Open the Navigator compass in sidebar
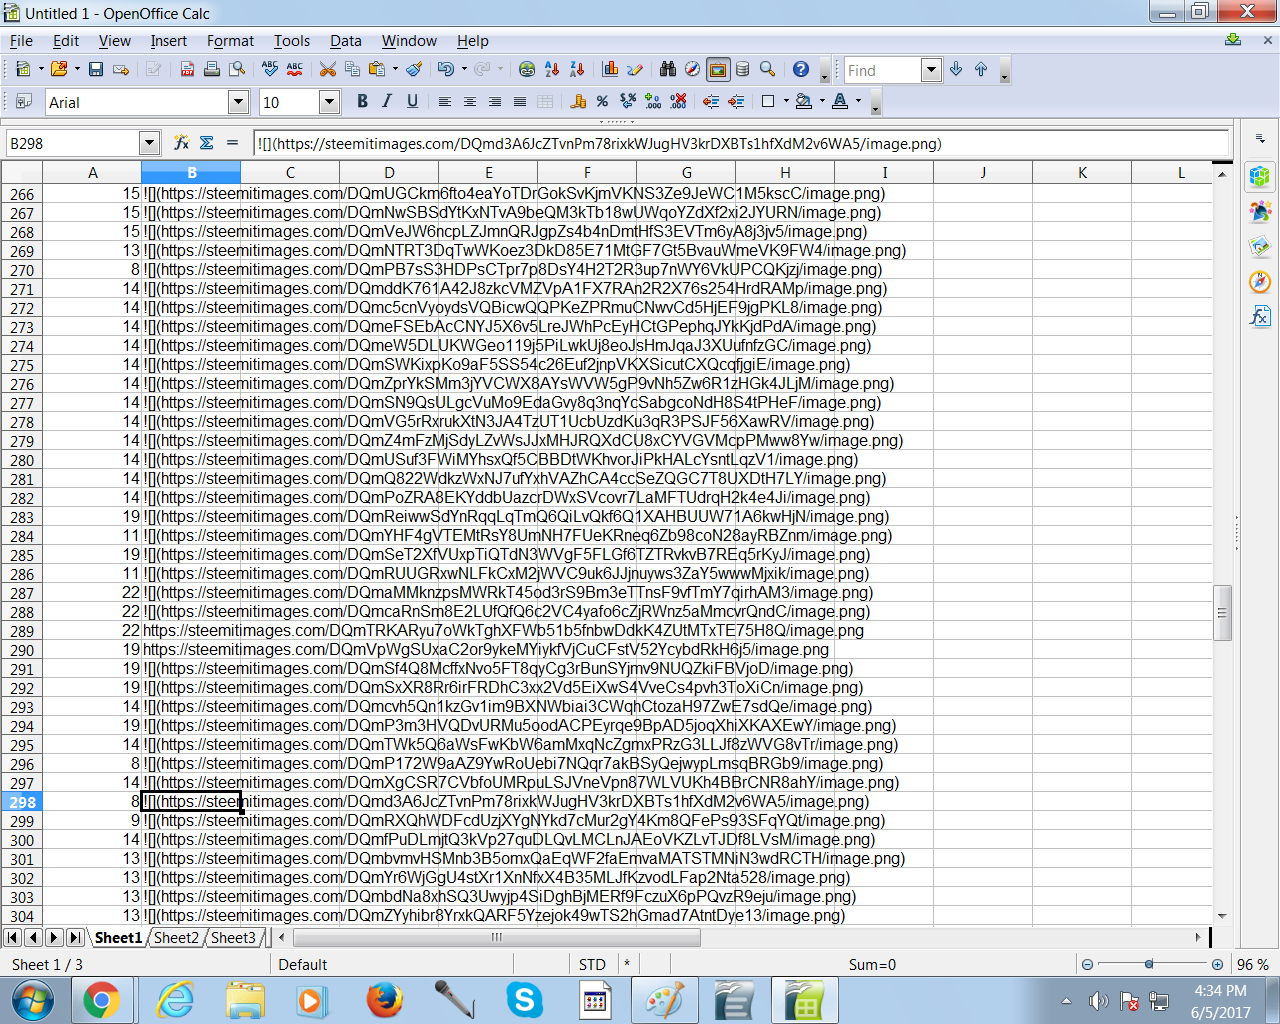Screen dimensions: 1280x1024 [1259, 282]
